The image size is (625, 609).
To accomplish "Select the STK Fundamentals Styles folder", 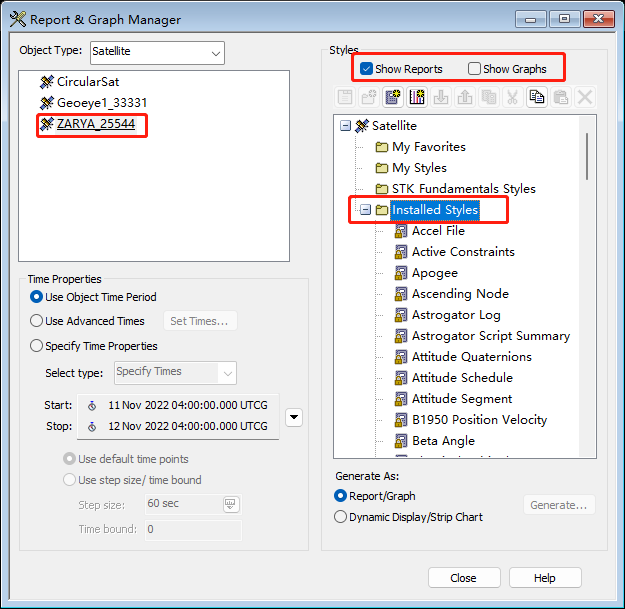I will pyautogui.click(x=463, y=189).
